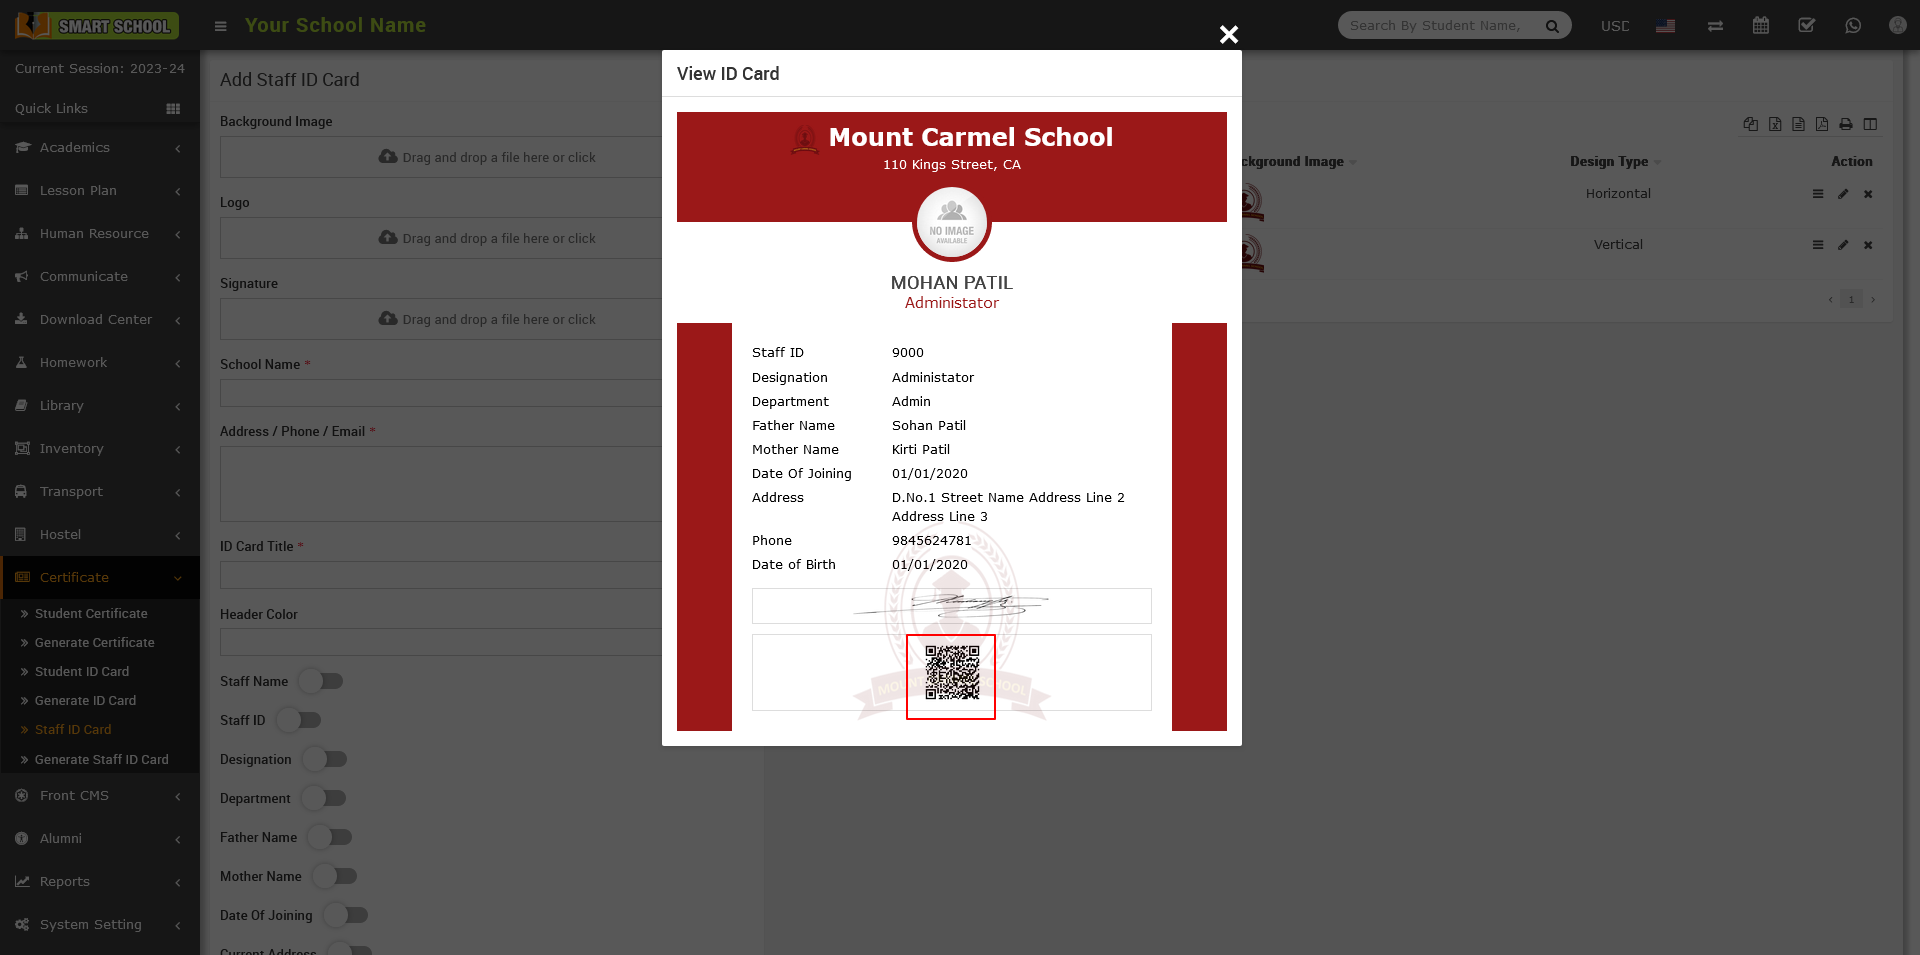The width and height of the screenshot is (1920, 955).
Task: Export table as PDF icon
Action: (x=1822, y=124)
